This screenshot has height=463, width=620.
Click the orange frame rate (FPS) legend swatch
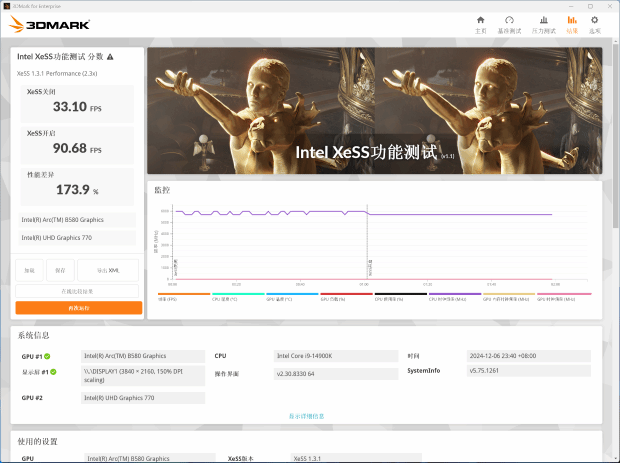(x=184, y=294)
